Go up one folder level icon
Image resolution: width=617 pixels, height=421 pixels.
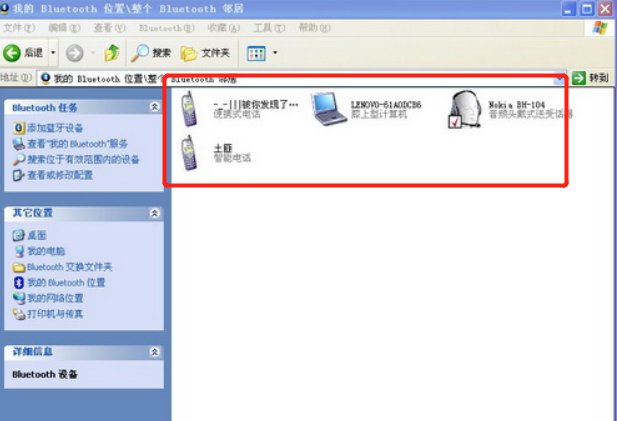(x=112, y=53)
